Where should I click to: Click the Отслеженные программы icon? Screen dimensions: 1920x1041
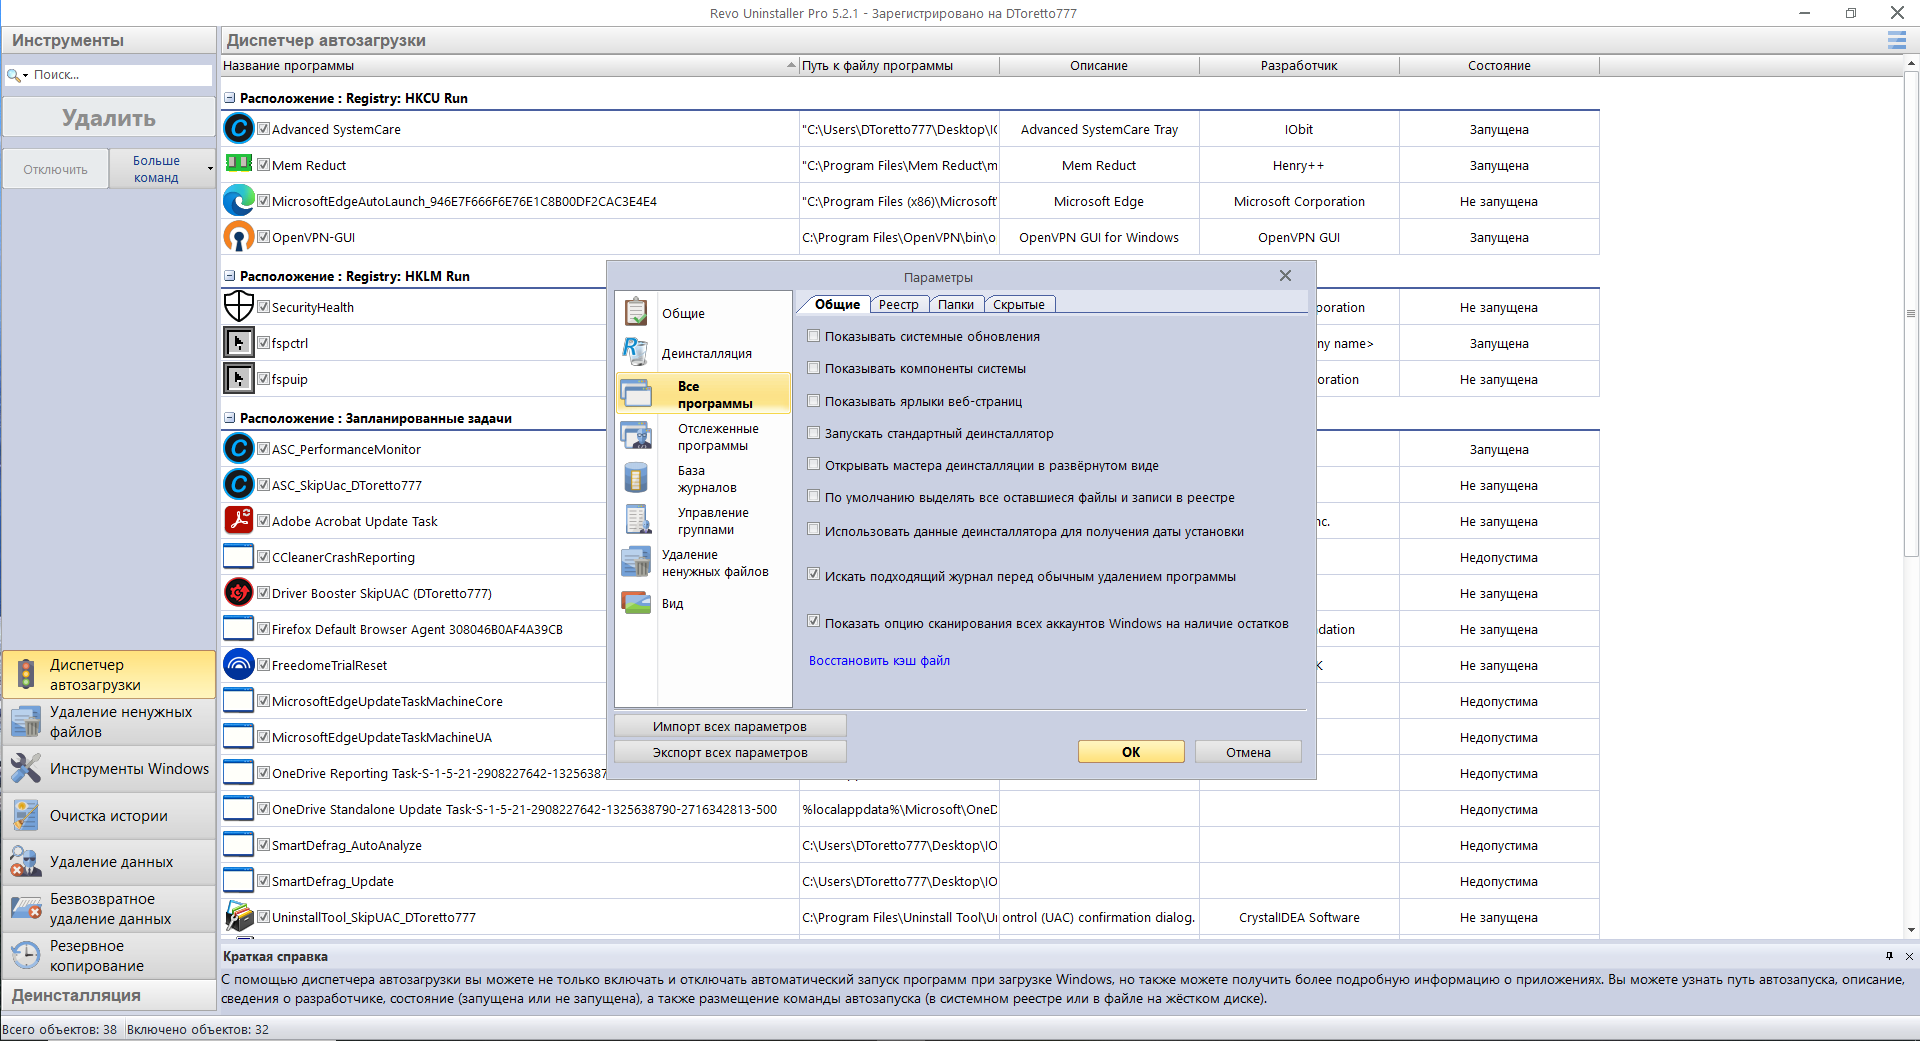coord(636,436)
